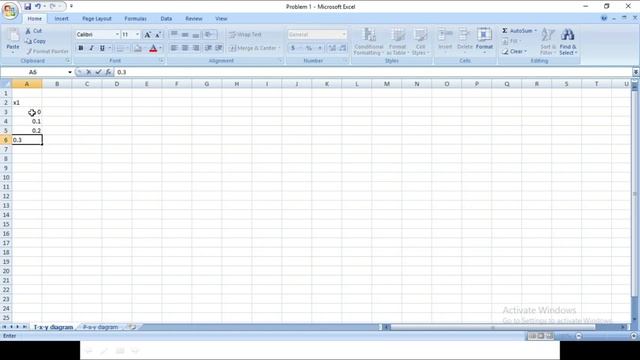Toggle Underline formatting
The image size is (640, 360).
pyautogui.click(x=102, y=48)
